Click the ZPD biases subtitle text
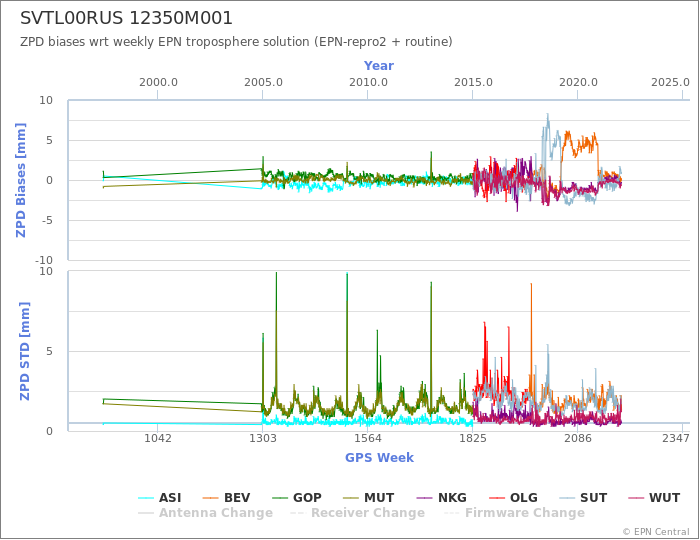700x540 pixels. click(x=236, y=42)
